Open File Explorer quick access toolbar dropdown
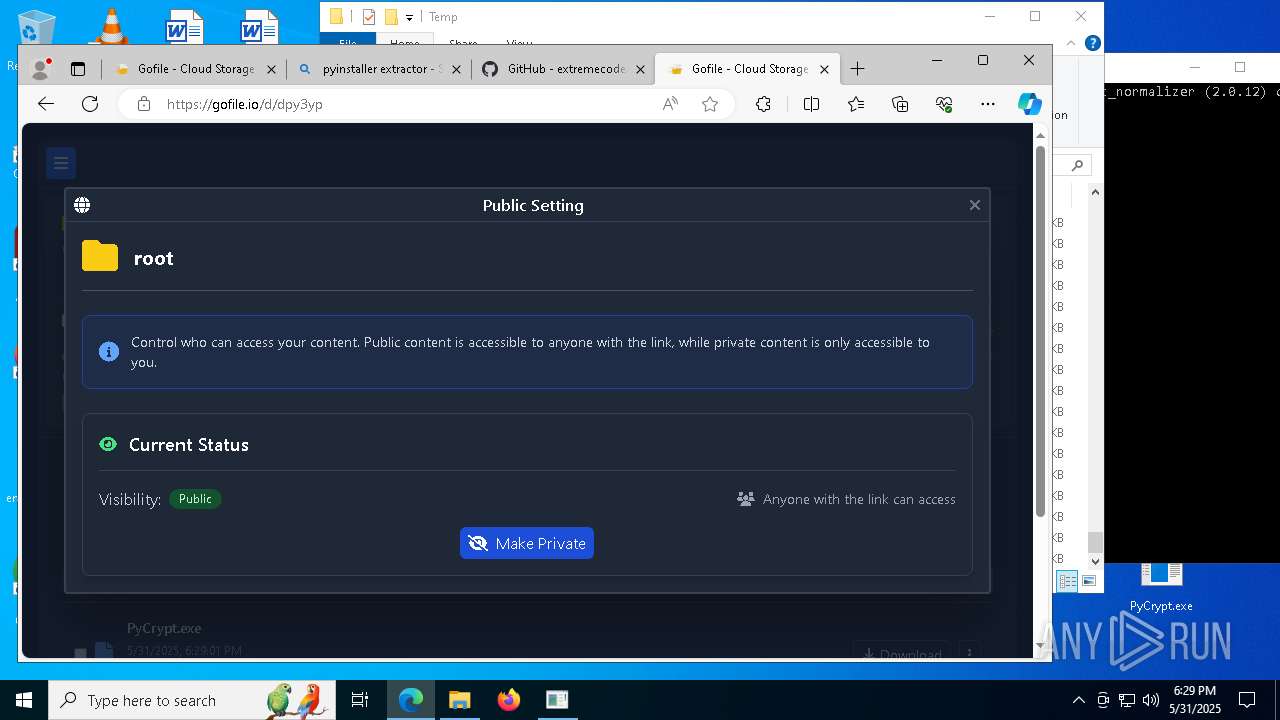The height and width of the screenshot is (720, 1280). click(x=409, y=17)
